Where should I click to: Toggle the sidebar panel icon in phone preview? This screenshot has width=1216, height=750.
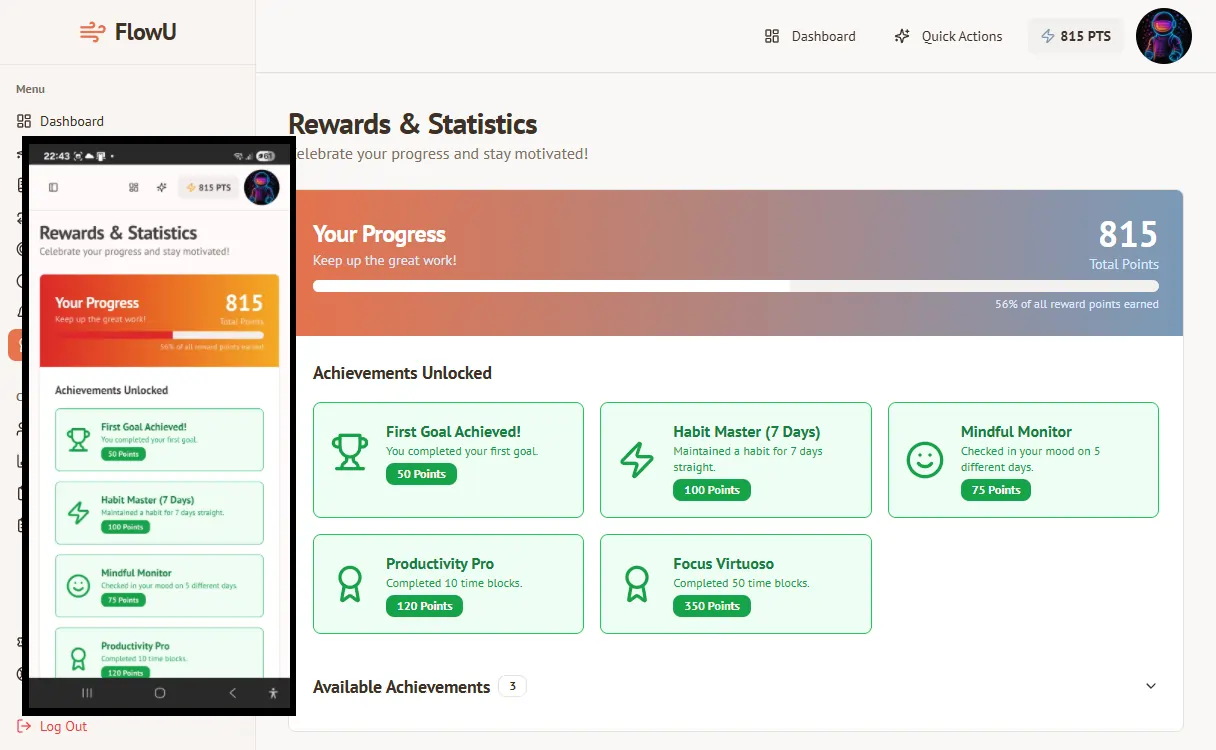click(x=53, y=187)
